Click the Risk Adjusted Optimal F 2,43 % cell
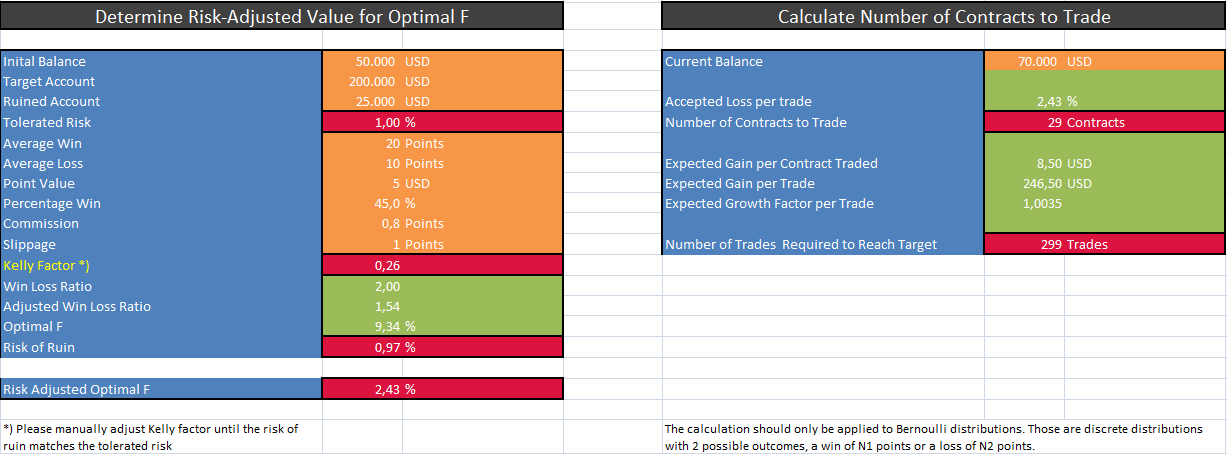Image resolution: width=1227 pixels, height=454 pixels. pyautogui.click(x=443, y=389)
